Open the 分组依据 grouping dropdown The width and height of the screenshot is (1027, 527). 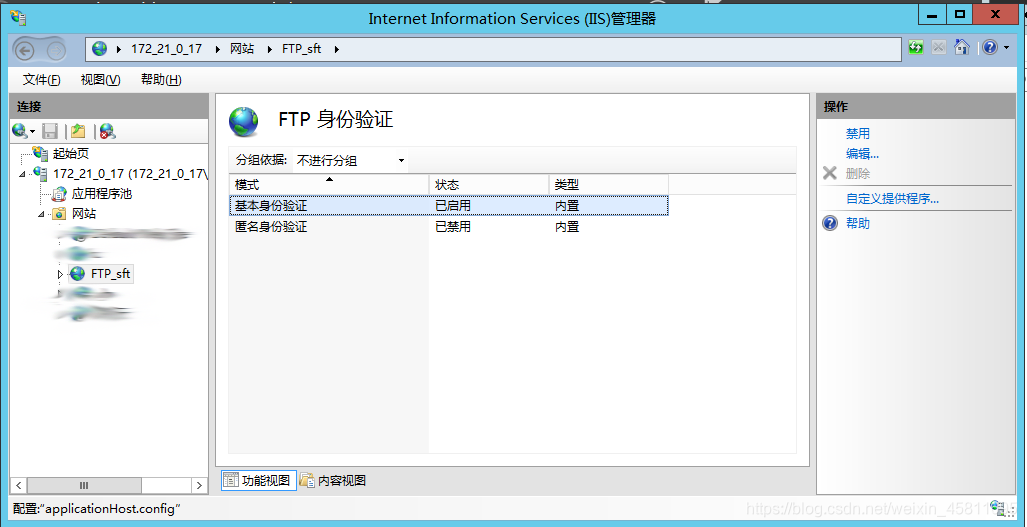[x=350, y=160]
